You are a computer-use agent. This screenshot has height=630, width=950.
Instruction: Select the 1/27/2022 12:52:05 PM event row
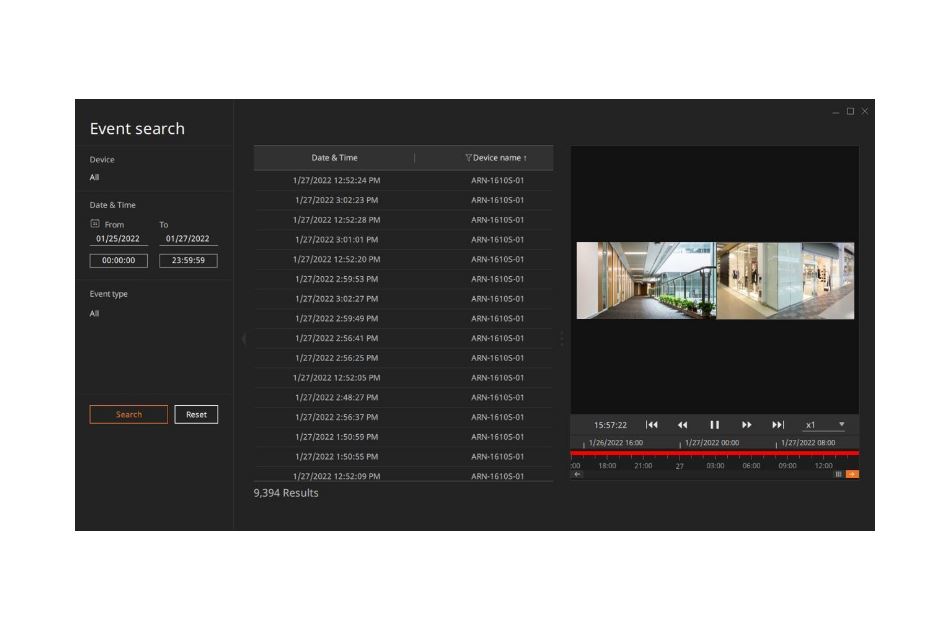404,378
